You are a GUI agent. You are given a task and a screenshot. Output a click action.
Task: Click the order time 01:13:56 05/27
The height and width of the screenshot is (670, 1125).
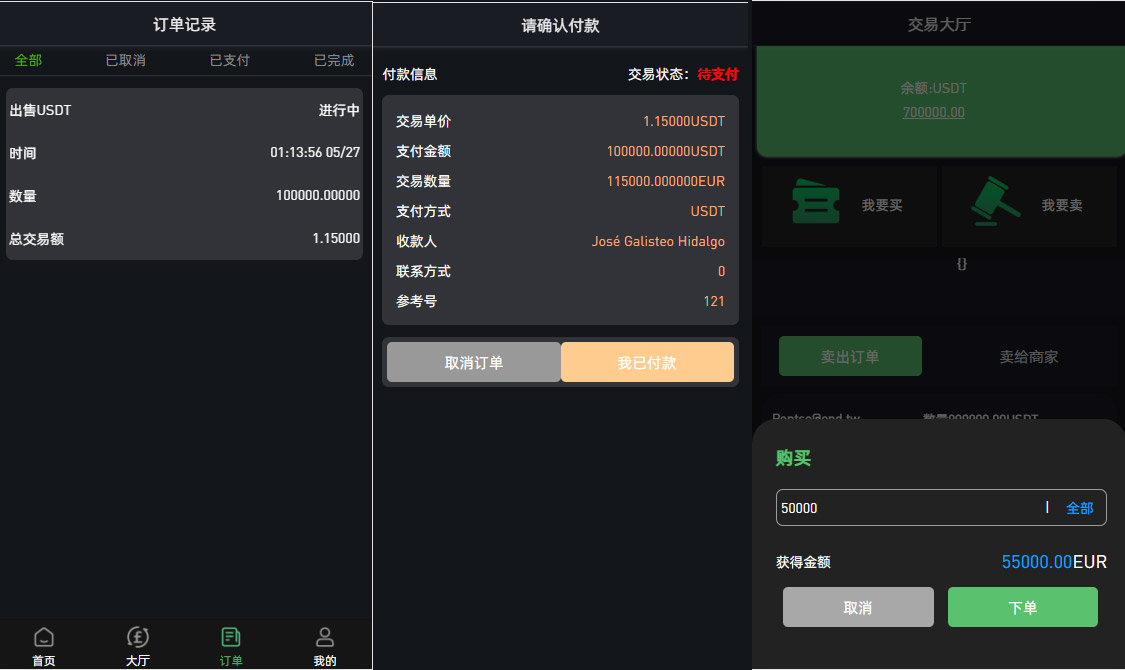coord(315,152)
